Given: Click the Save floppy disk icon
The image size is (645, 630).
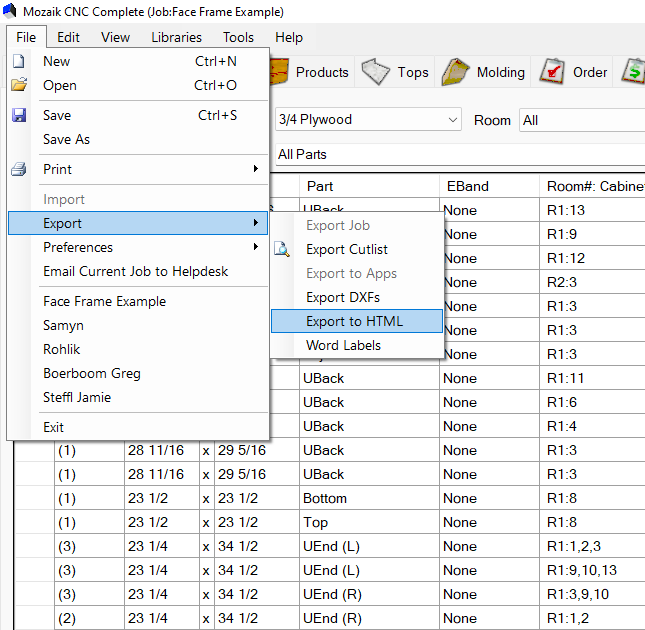Looking at the screenshot, I should pos(18,115).
